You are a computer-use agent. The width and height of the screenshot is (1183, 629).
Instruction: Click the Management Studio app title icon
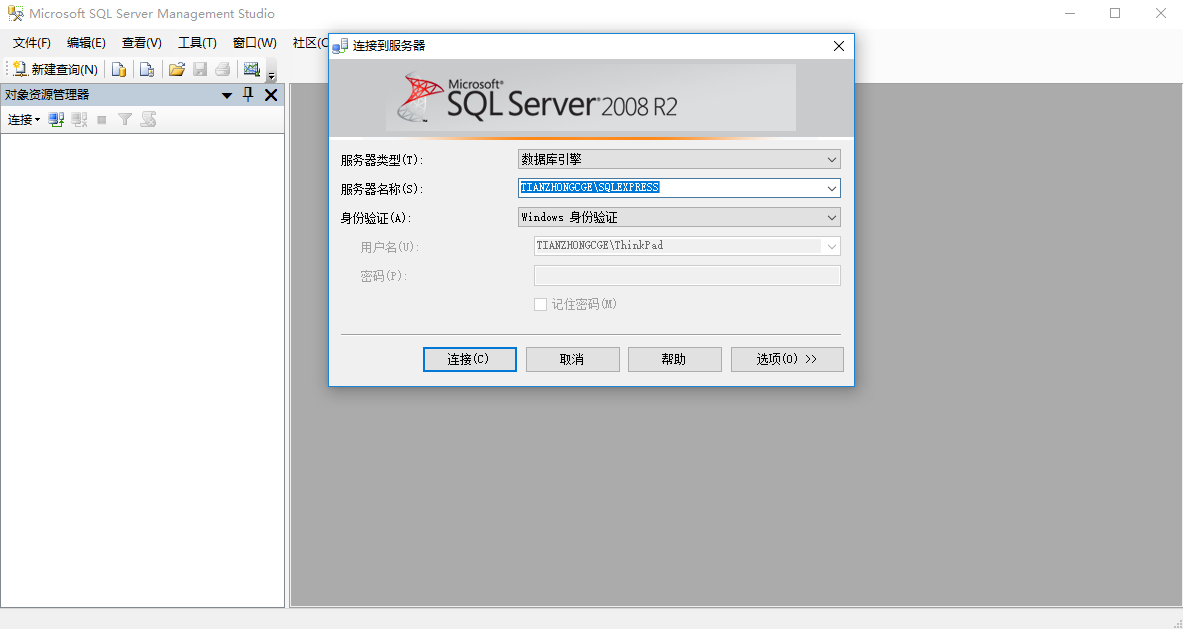pos(15,14)
